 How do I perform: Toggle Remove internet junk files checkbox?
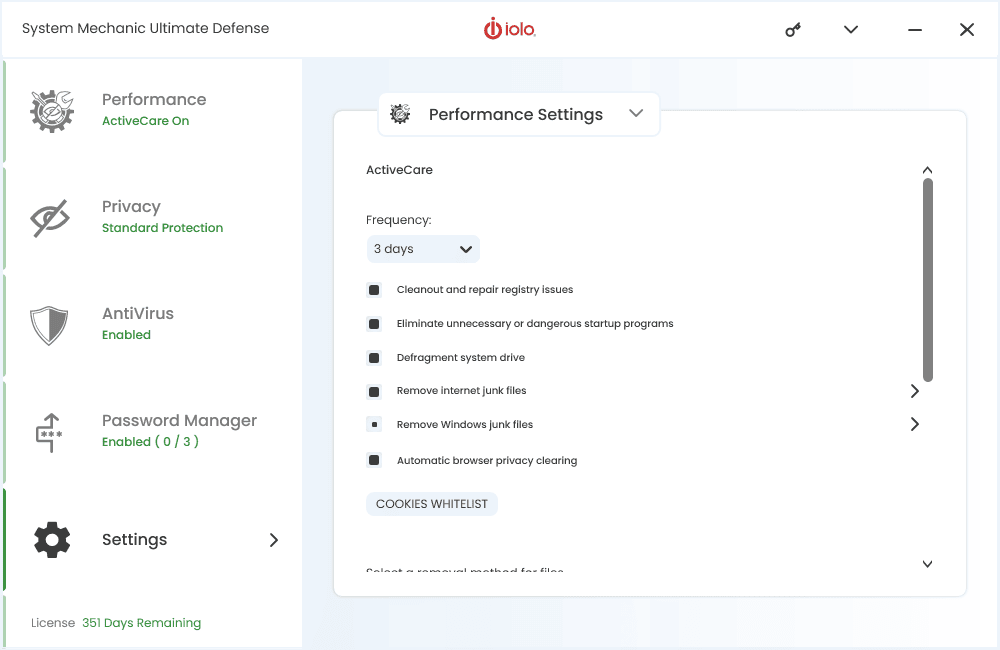coord(374,392)
